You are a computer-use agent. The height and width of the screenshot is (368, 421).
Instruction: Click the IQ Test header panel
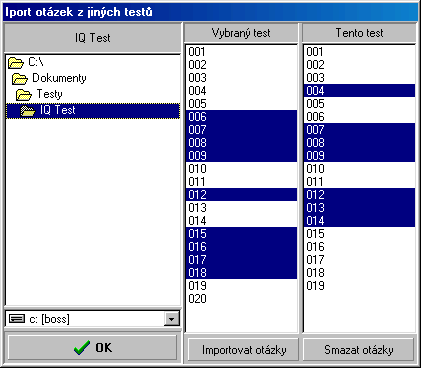93,38
